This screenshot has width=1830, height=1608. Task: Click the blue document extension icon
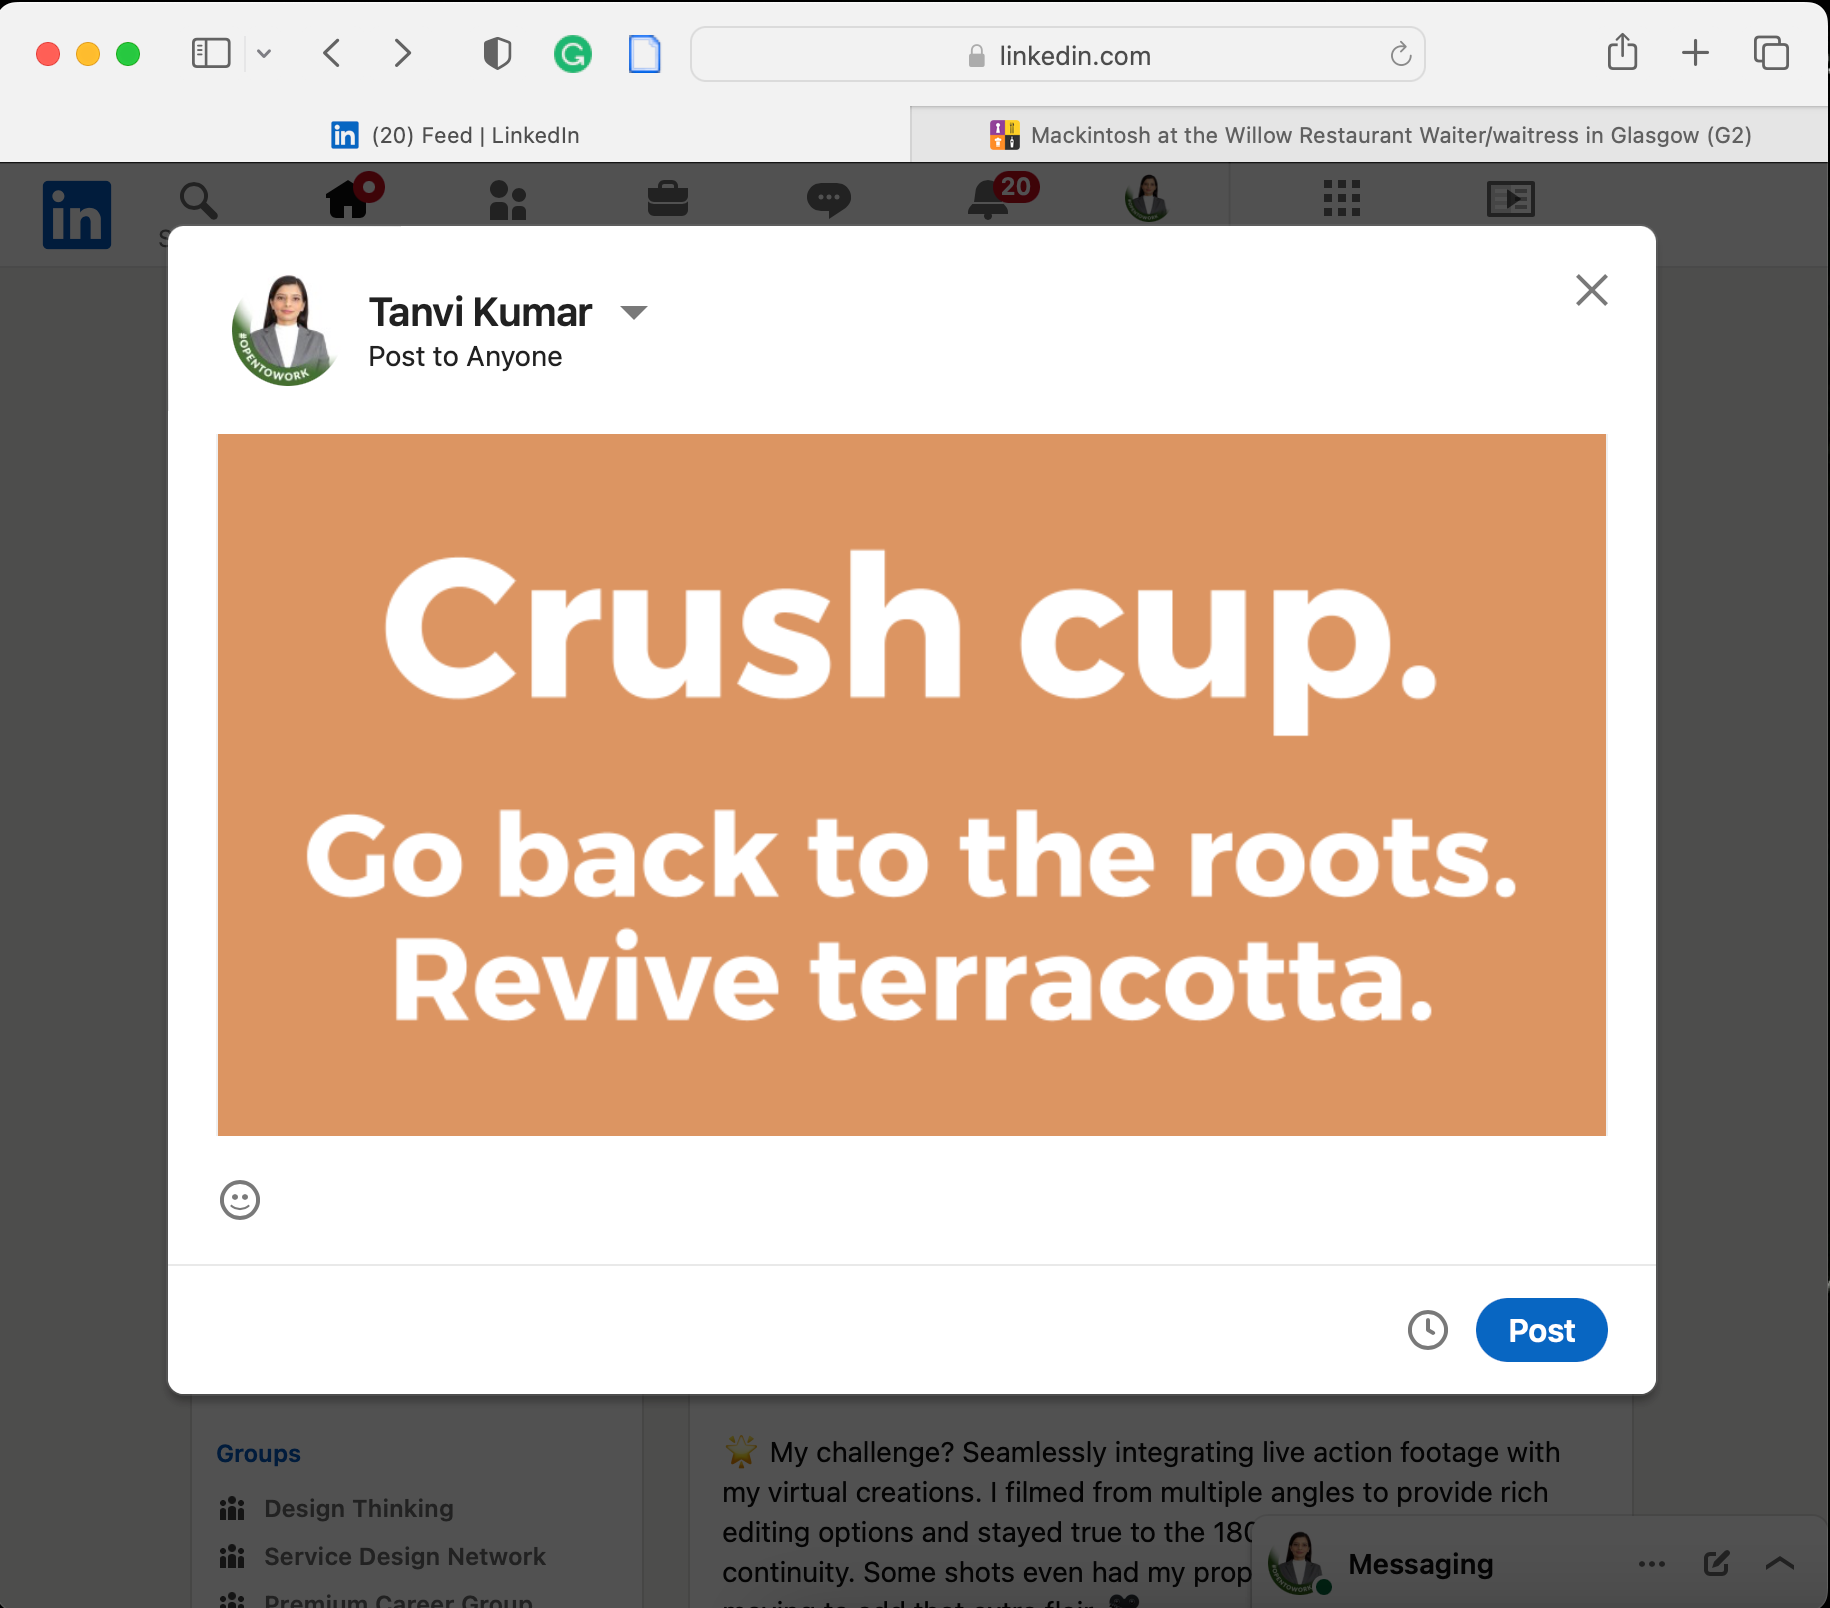(645, 54)
